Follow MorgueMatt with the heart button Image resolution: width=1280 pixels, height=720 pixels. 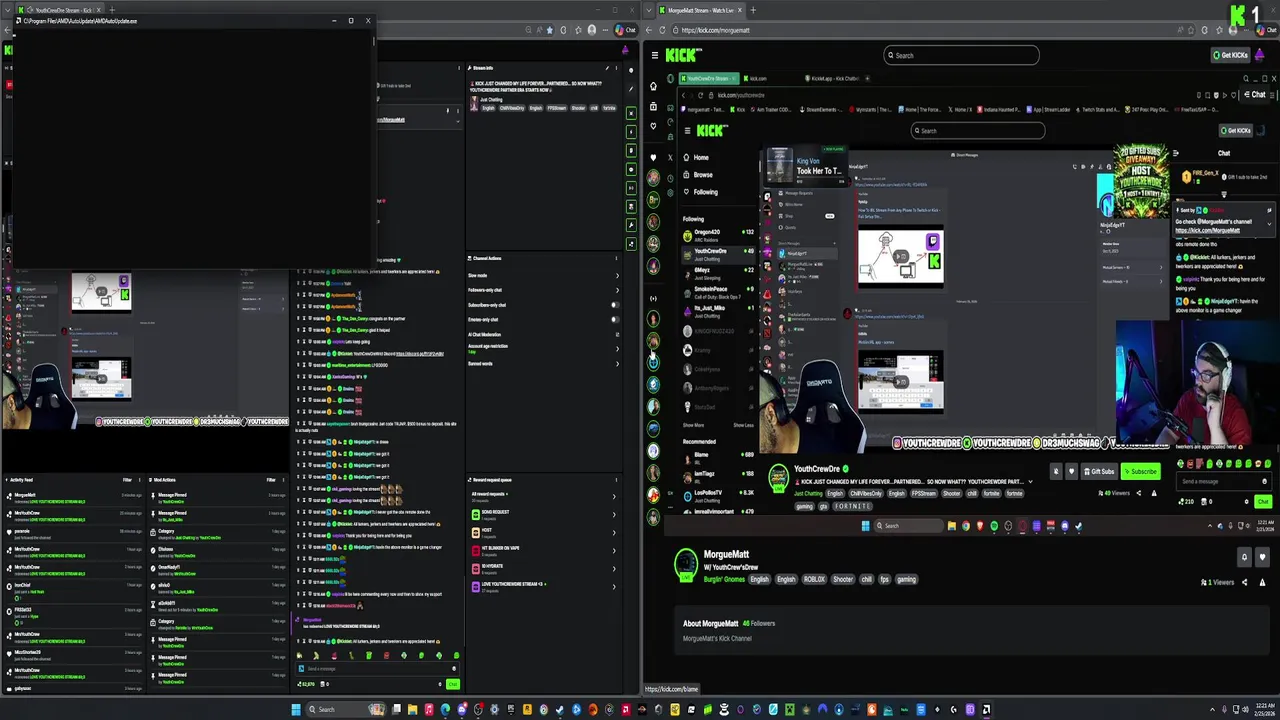1263,557
